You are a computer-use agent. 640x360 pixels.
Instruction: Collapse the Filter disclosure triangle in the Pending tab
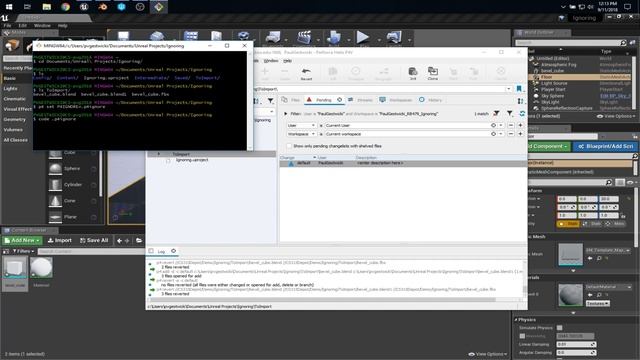coord(286,114)
